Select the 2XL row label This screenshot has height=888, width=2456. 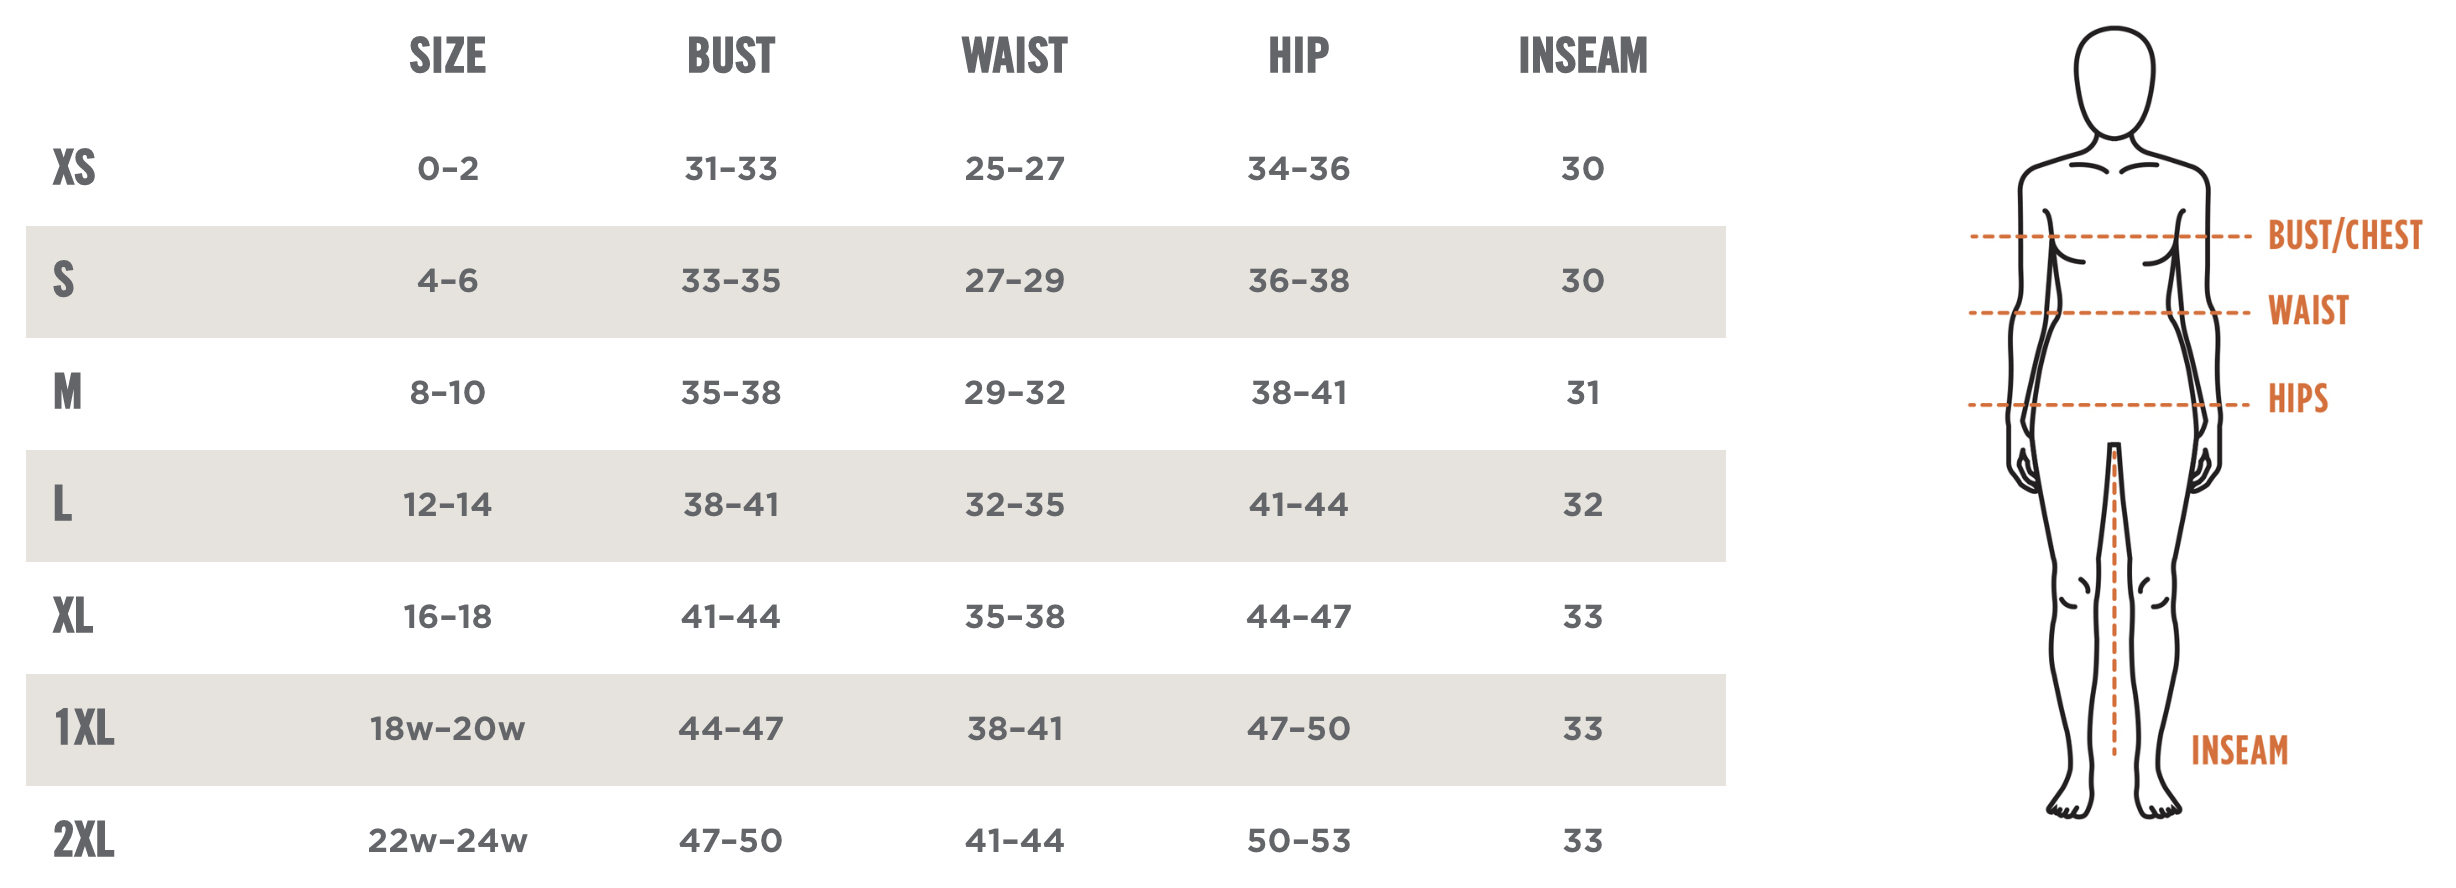pos(84,840)
